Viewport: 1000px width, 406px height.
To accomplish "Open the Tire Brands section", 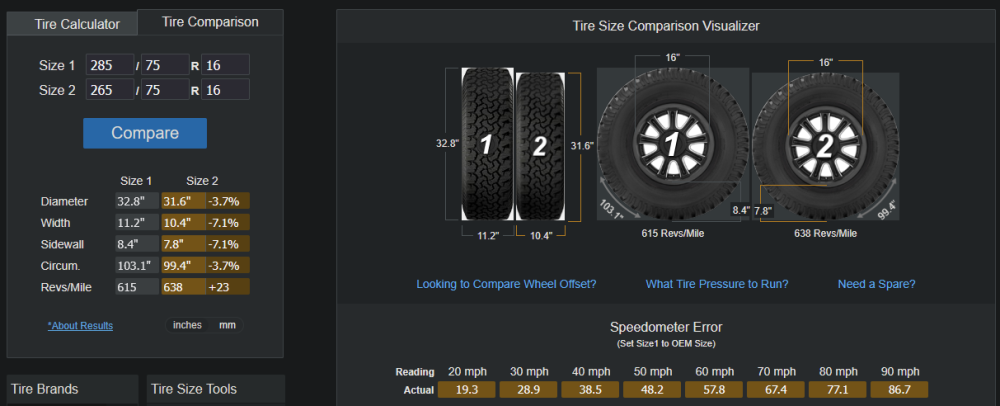I will coord(72,389).
